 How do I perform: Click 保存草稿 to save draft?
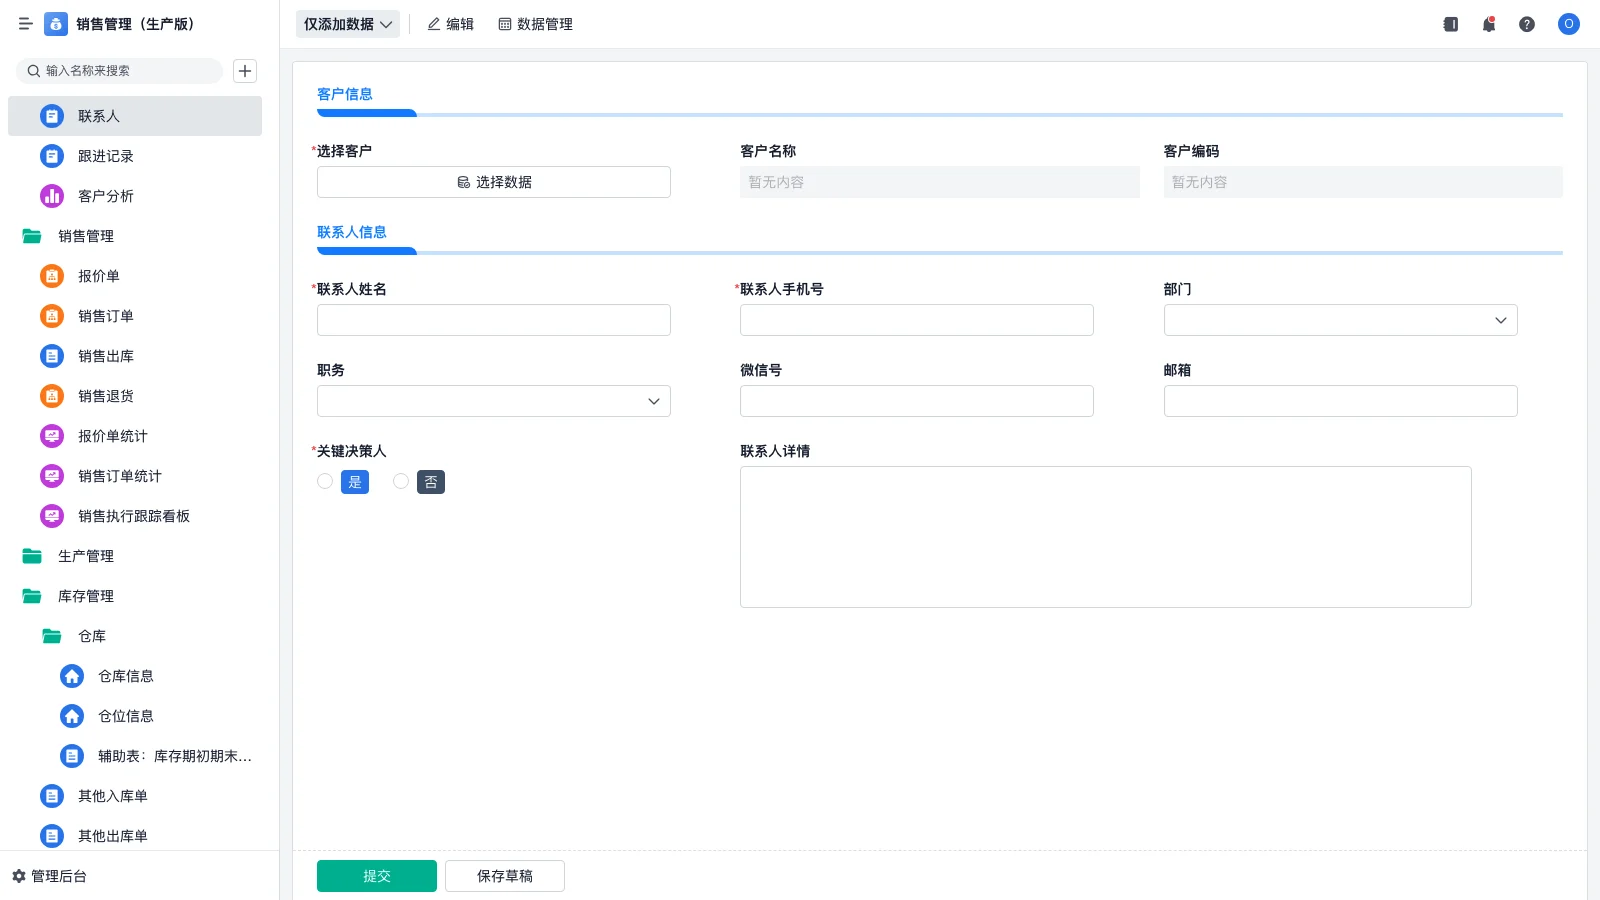(504, 875)
